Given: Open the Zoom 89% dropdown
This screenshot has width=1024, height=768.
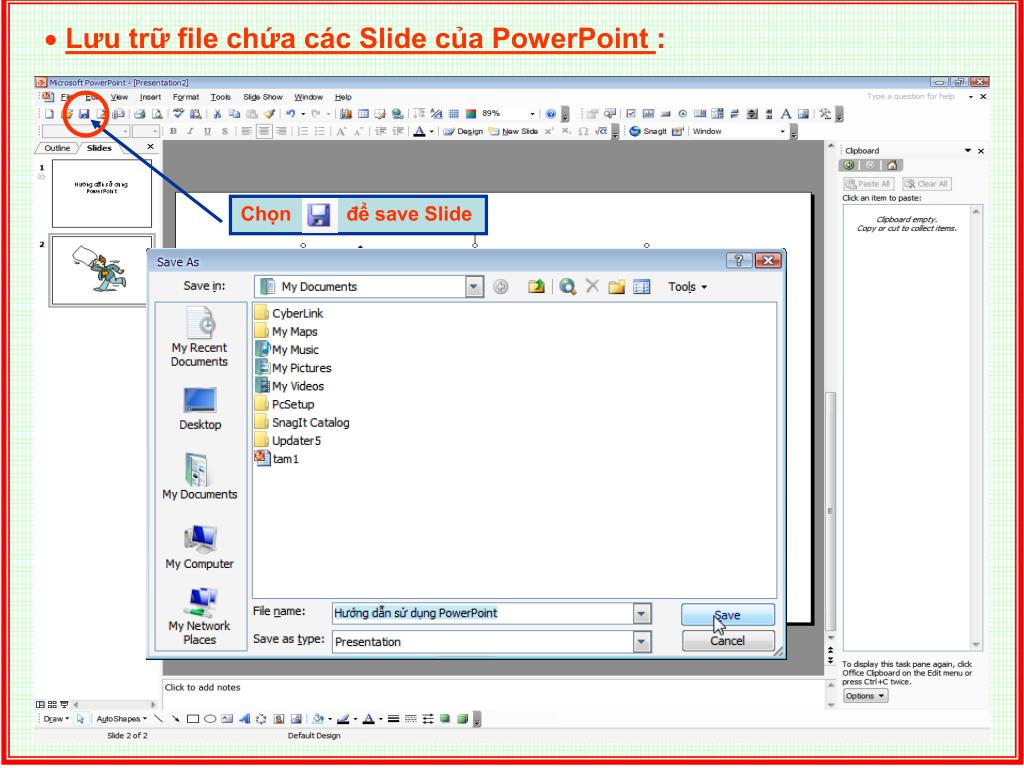Looking at the screenshot, I should 532,114.
